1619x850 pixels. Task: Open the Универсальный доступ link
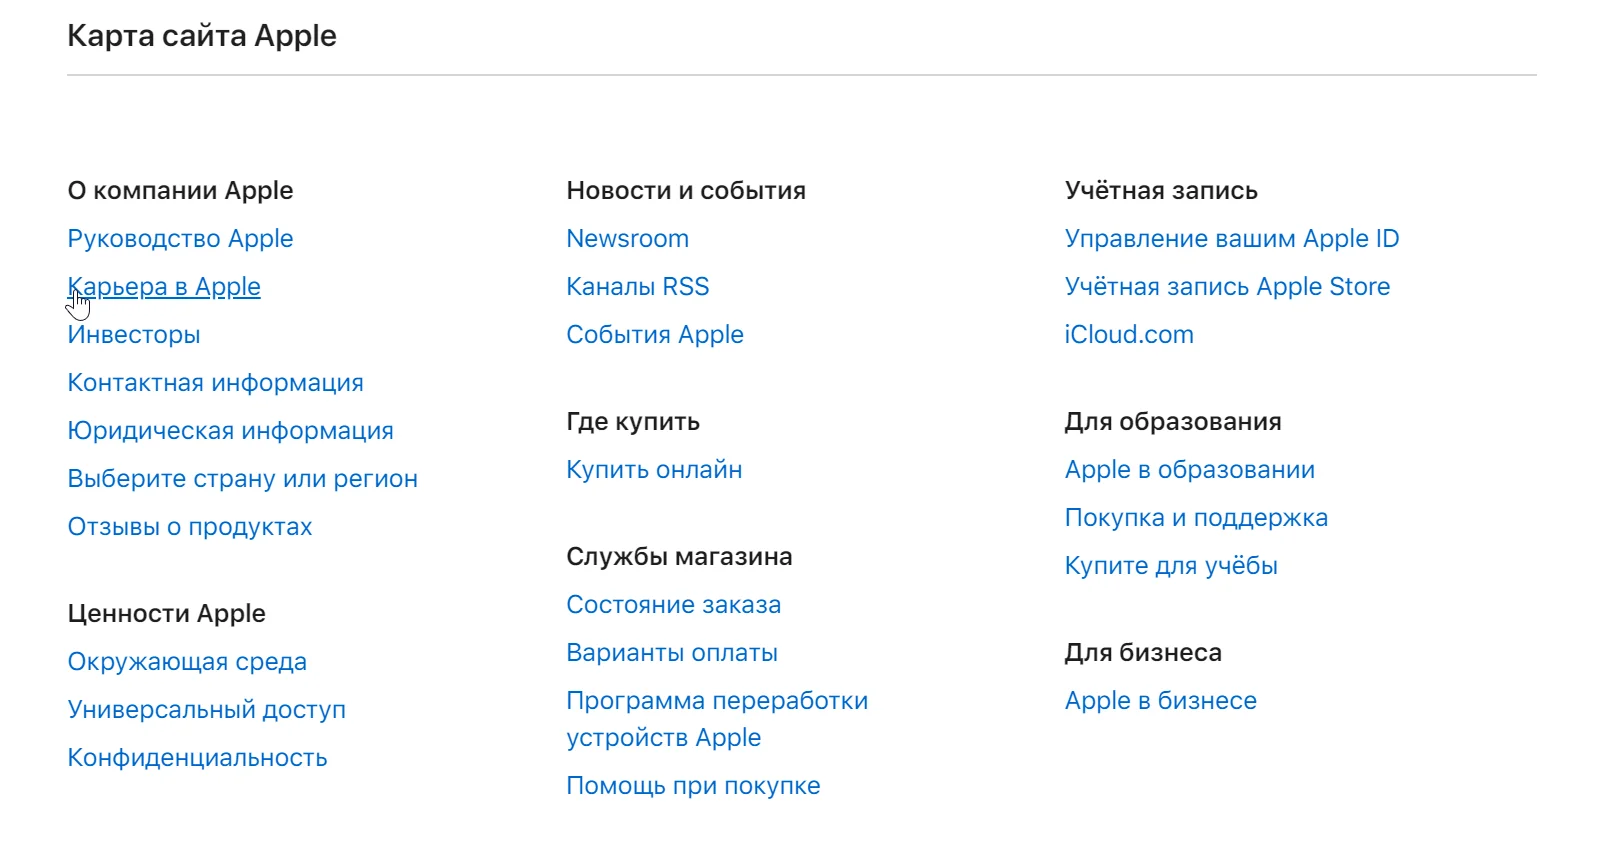(206, 710)
